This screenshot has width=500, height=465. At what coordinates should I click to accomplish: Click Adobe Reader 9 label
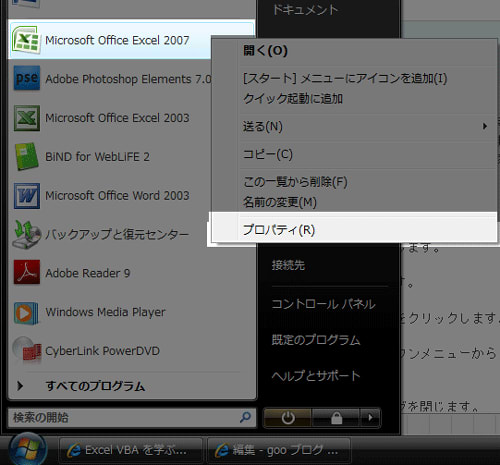[88, 273]
